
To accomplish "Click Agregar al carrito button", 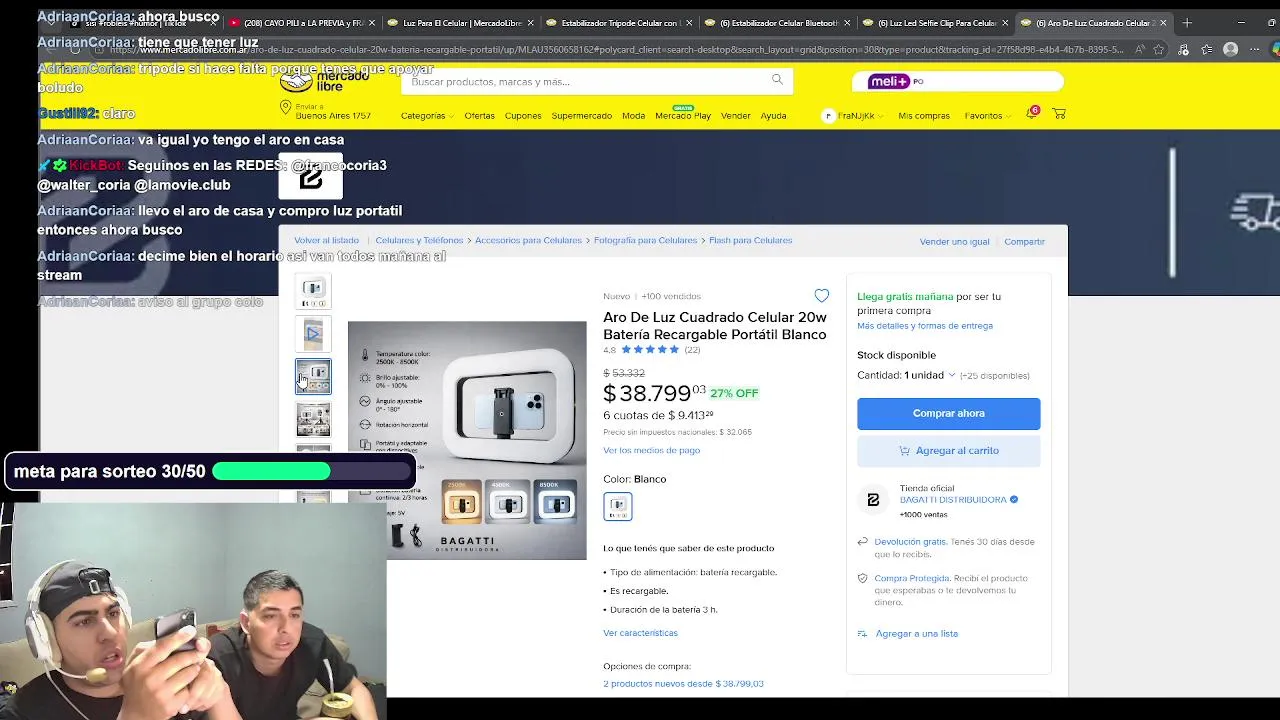I will coord(948,451).
